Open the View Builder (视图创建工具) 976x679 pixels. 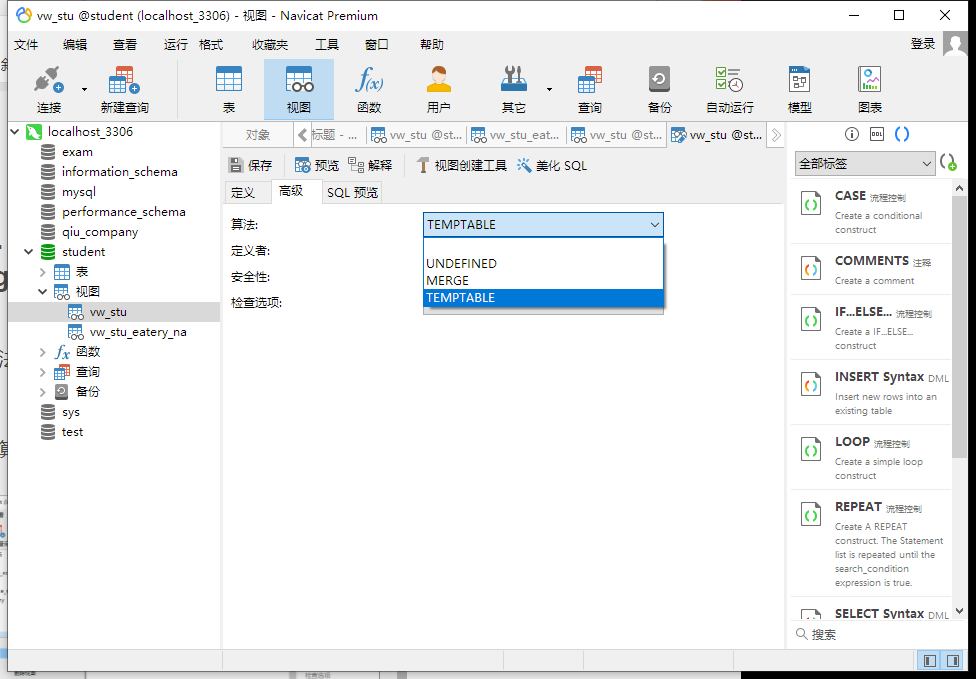[x=461, y=165]
